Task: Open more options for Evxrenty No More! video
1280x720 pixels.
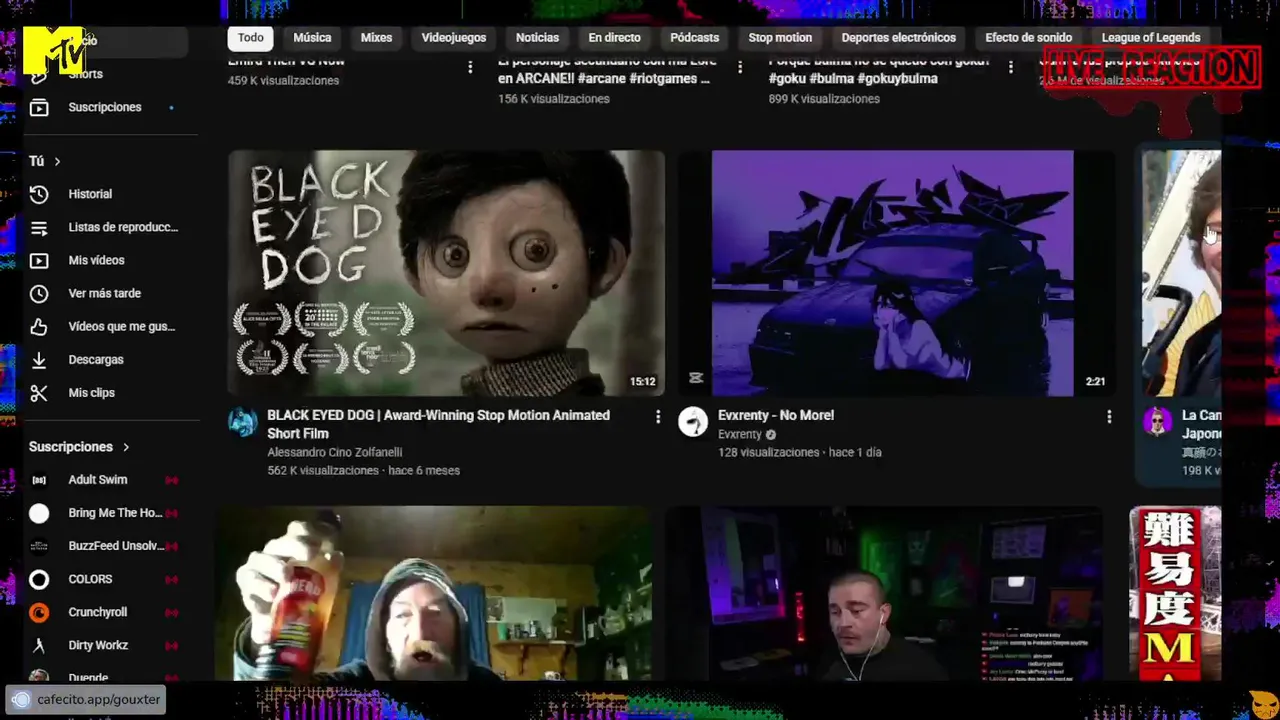Action: (1108, 416)
